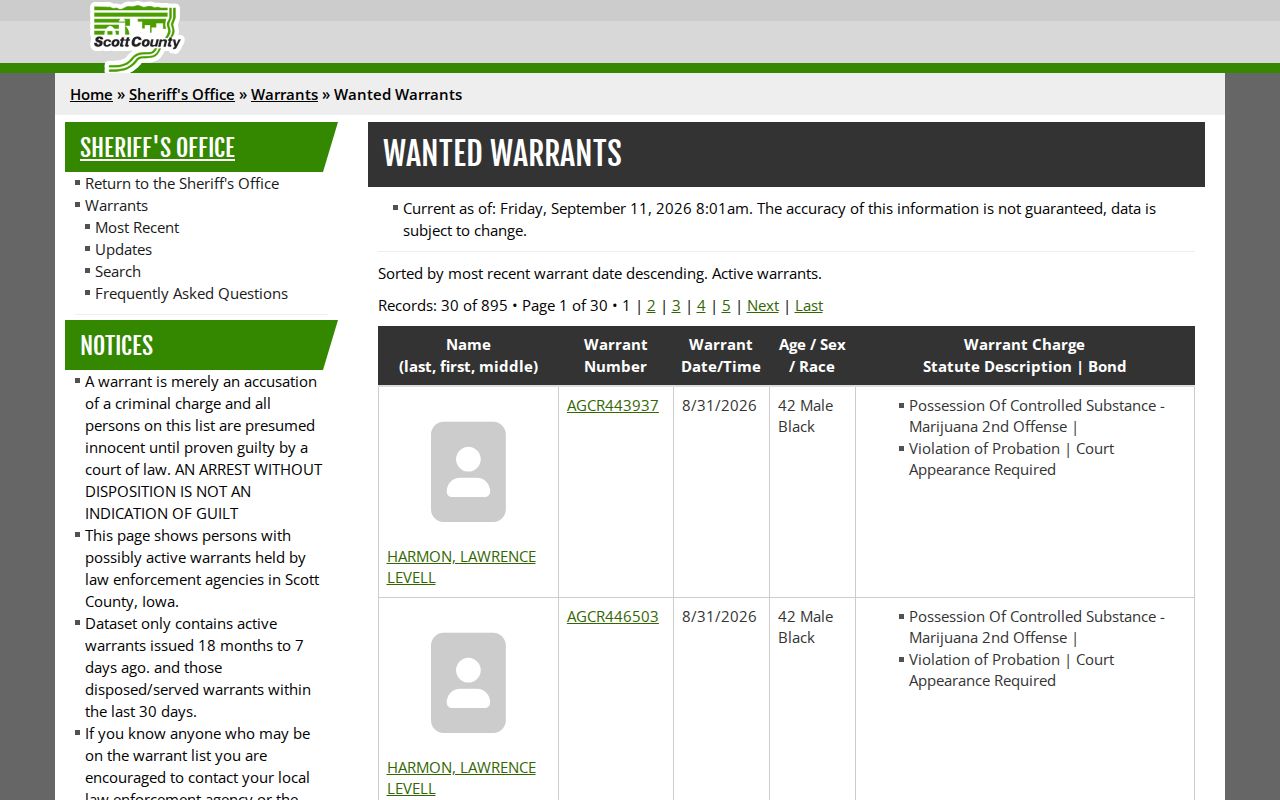This screenshot has height=800, width=1280.
Task: Open warrant number AGCR443937
Action: 613,405
